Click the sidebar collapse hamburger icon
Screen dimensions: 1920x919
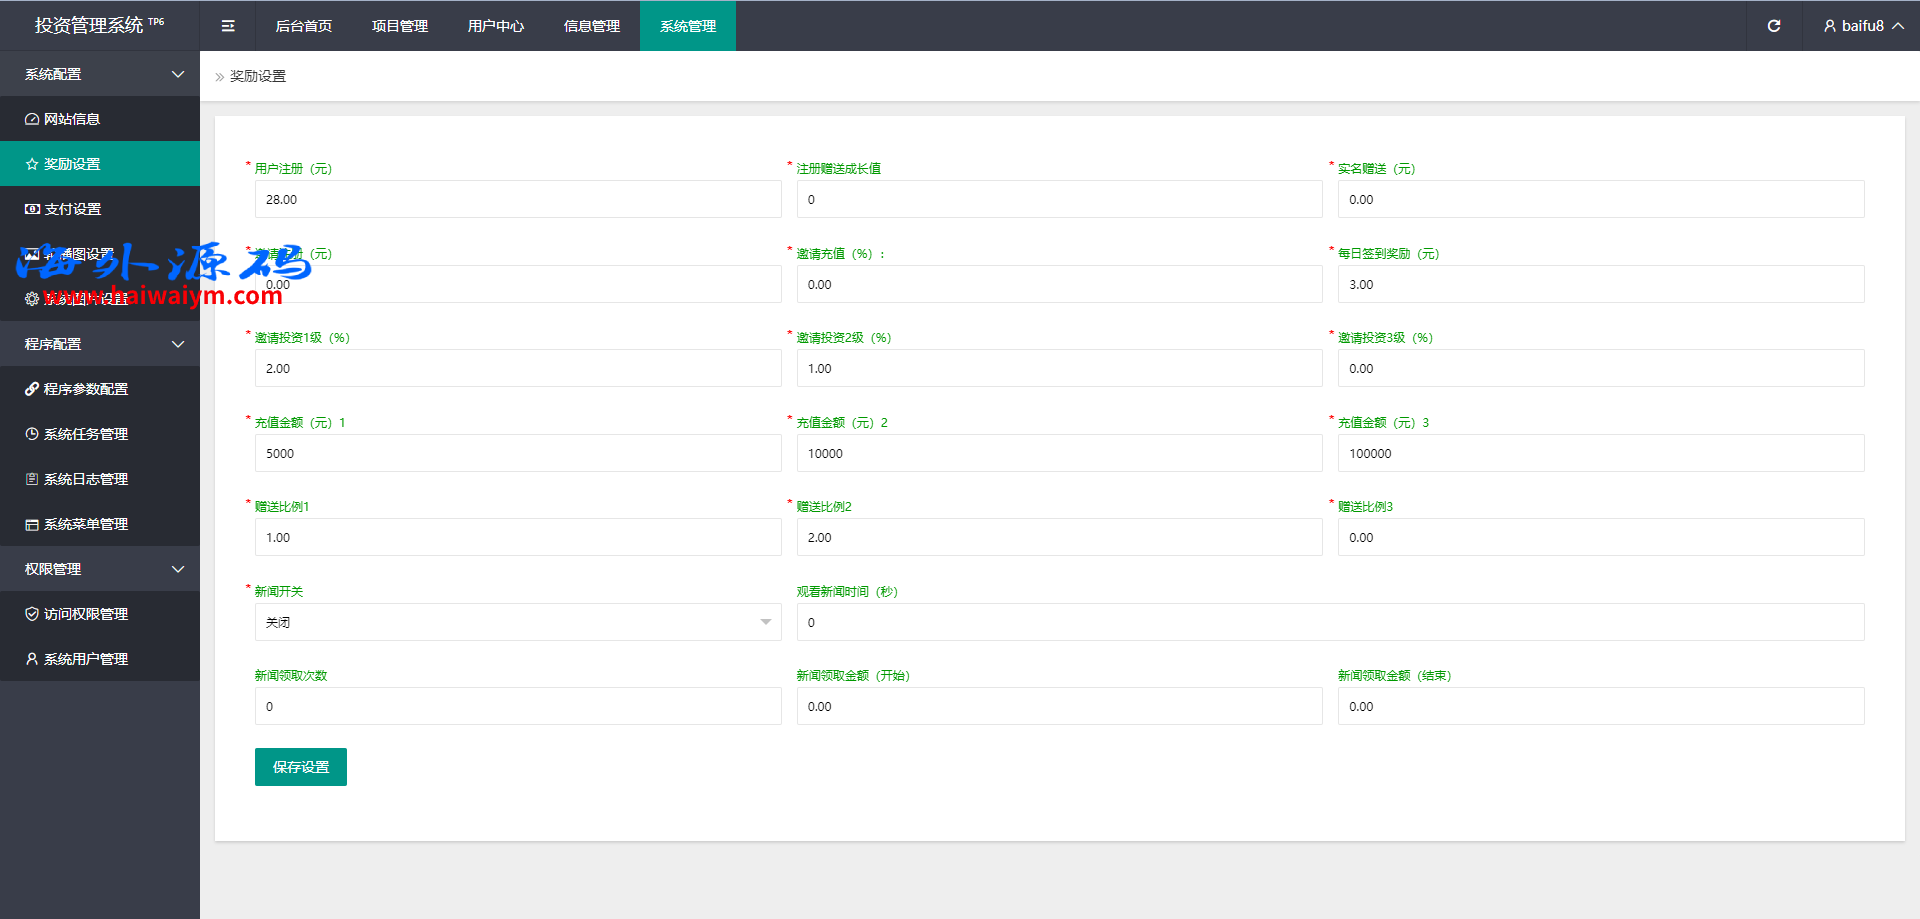pos(228,26)
